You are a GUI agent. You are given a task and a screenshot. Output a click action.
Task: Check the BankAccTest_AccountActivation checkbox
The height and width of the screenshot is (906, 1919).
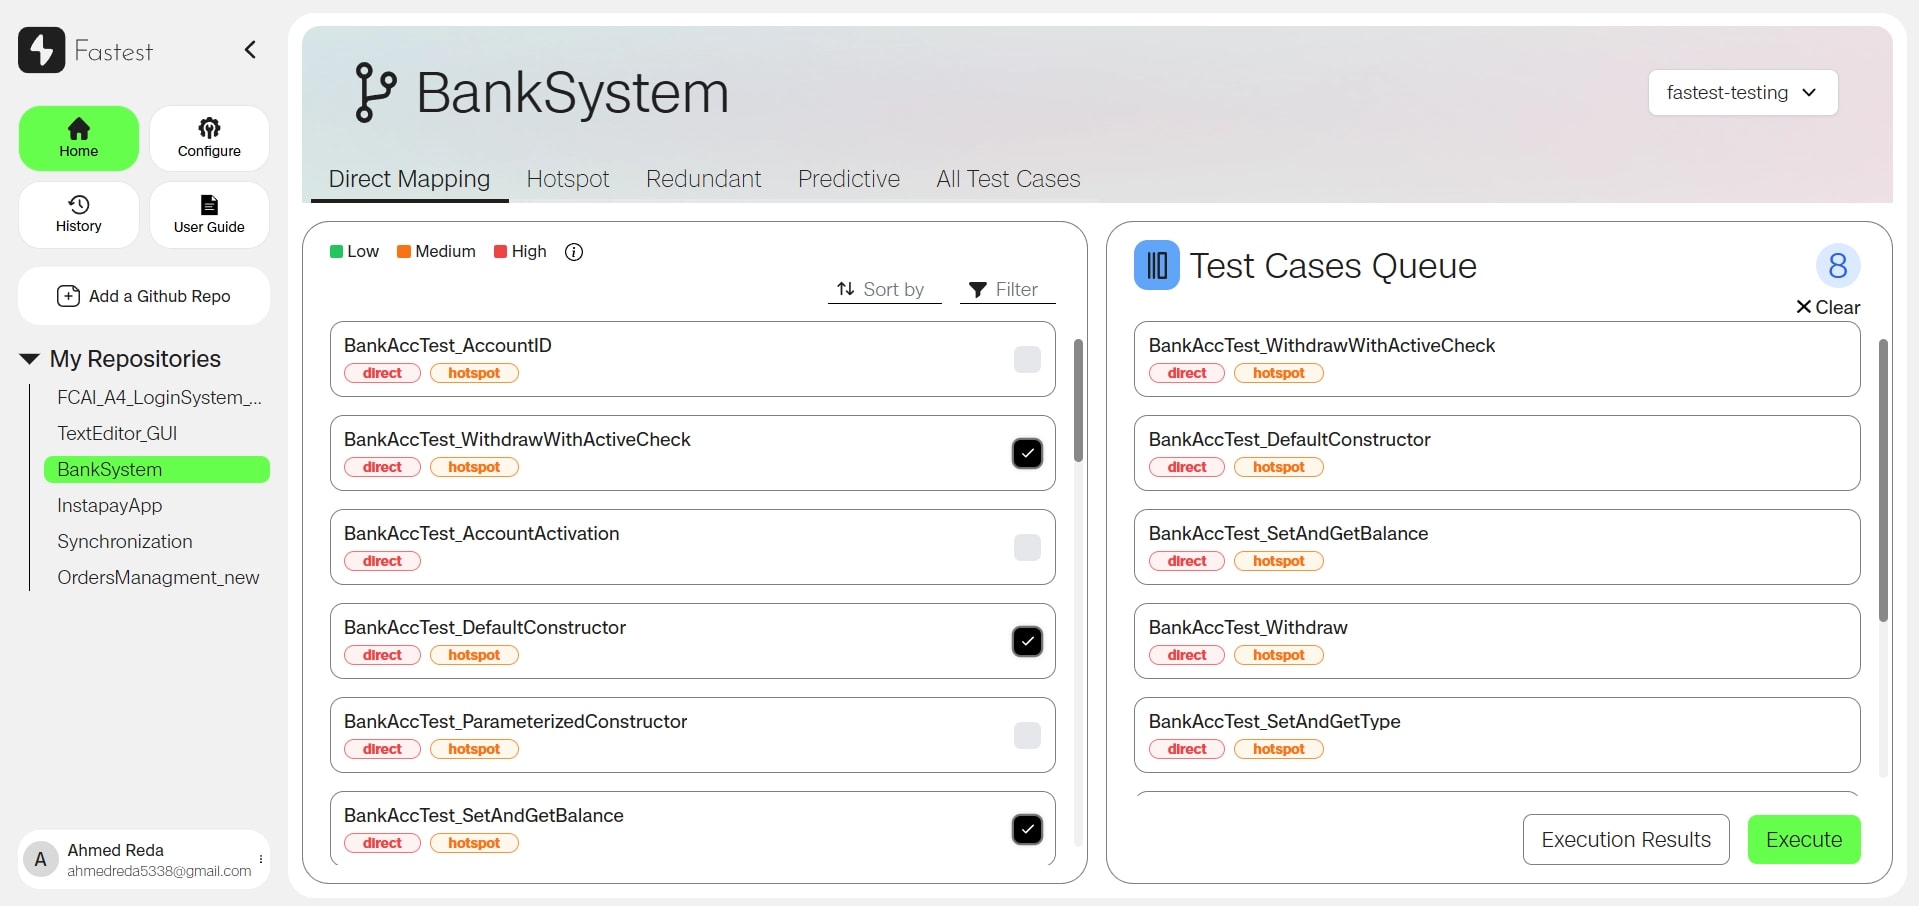point(1027,548)
